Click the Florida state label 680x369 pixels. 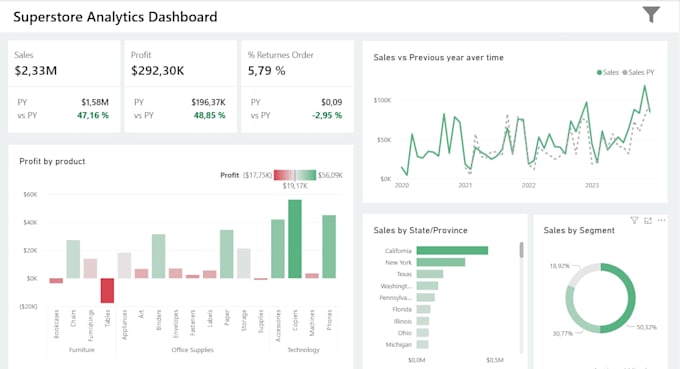coord(402,309)
